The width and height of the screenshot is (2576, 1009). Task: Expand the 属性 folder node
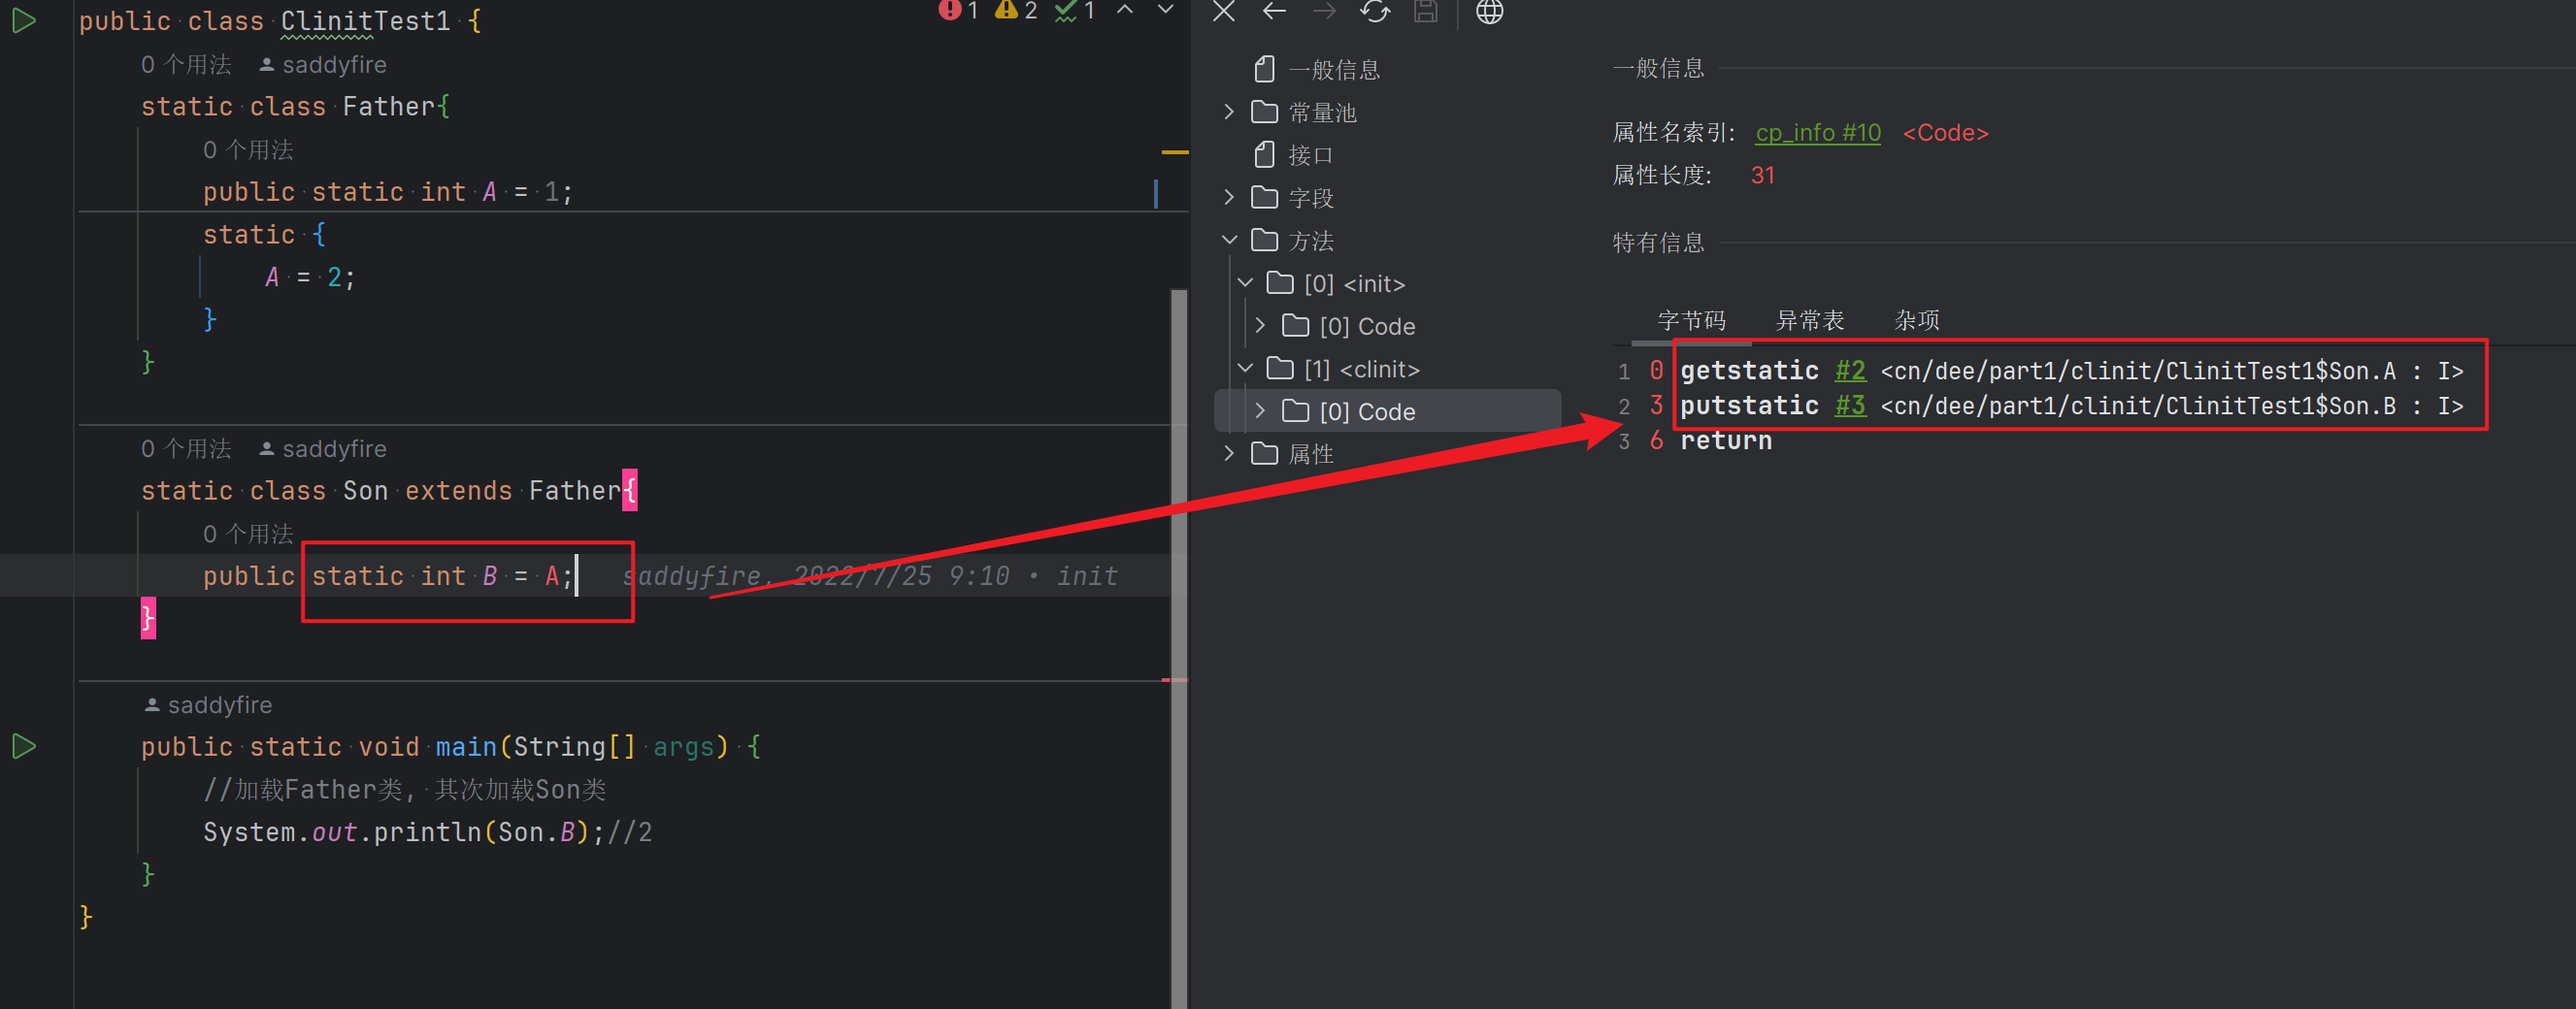pyautogui.click(x=1229, y=454)
